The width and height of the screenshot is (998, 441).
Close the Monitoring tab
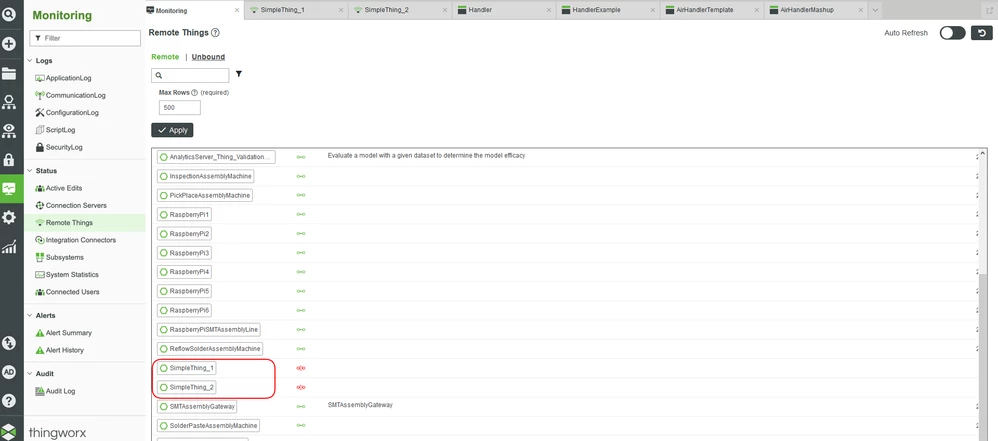pyautogui.click(x=237, y=10)
